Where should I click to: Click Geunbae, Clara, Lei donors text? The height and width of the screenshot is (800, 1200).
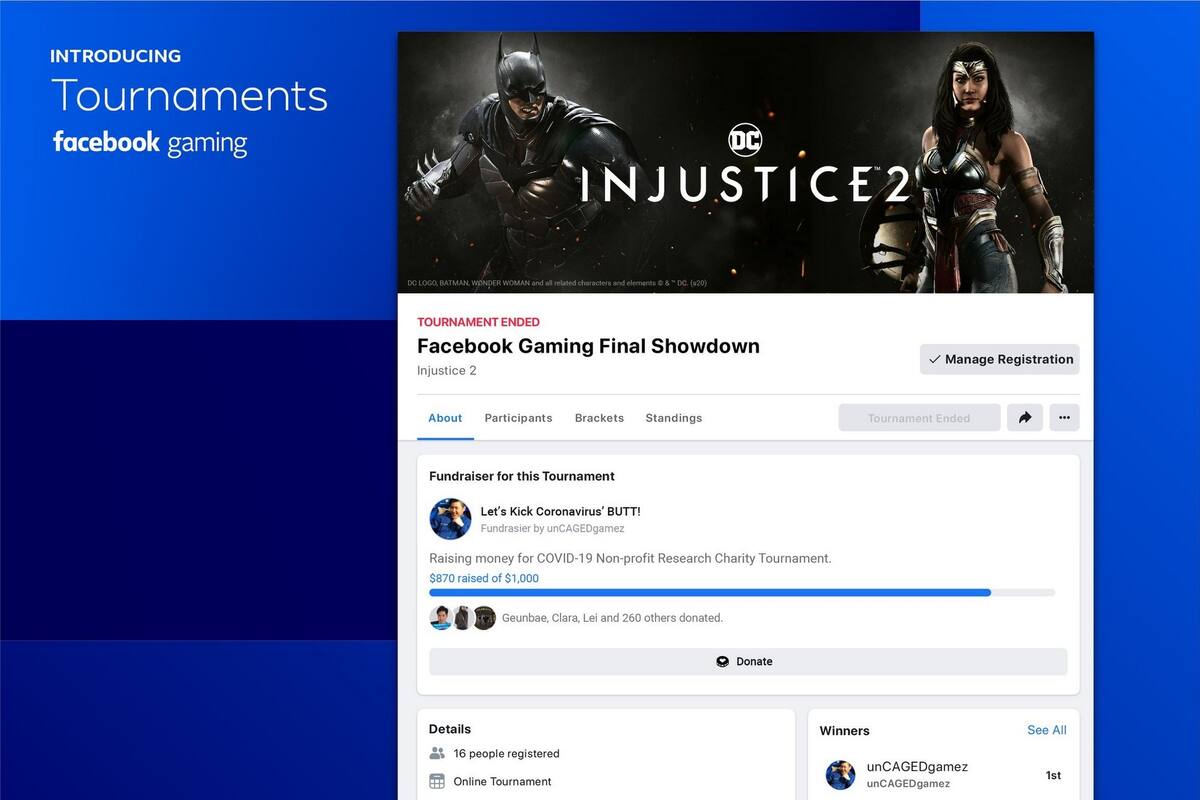pos(612,618)
